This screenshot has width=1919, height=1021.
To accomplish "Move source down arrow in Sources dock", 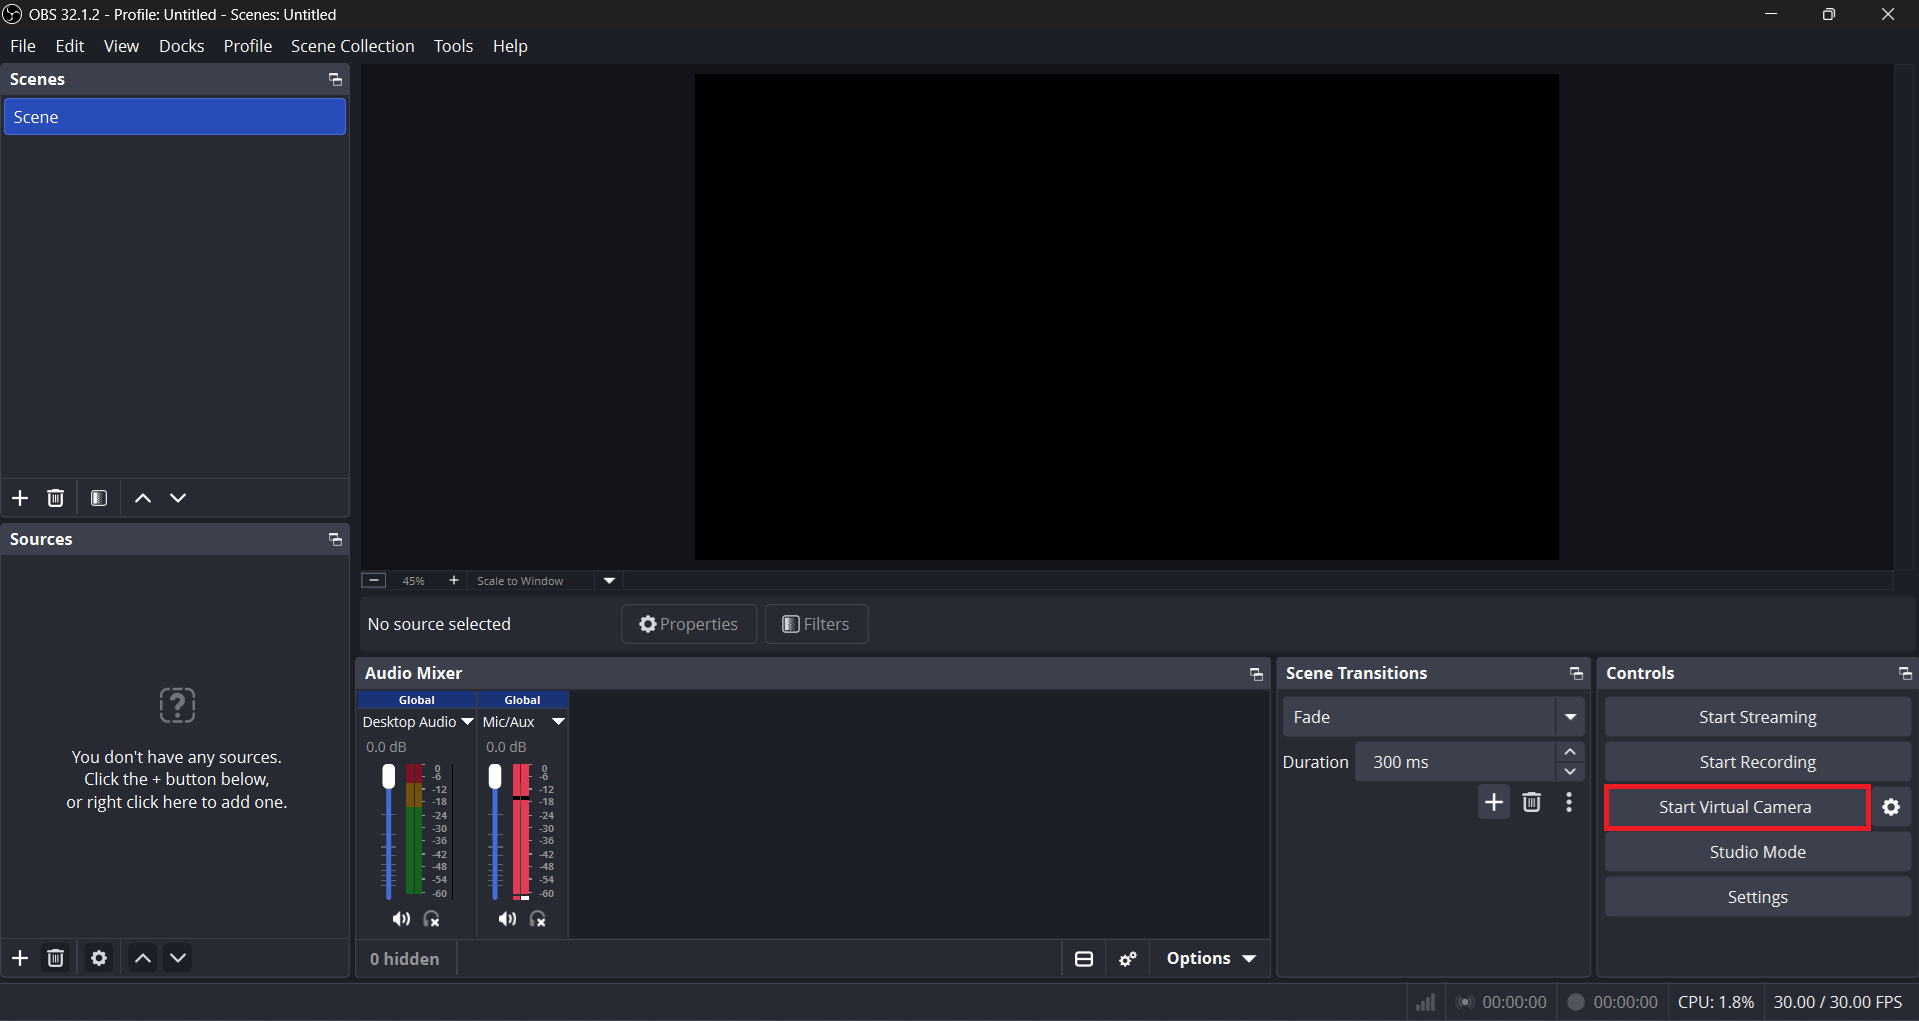I will [x=178, y=958].
